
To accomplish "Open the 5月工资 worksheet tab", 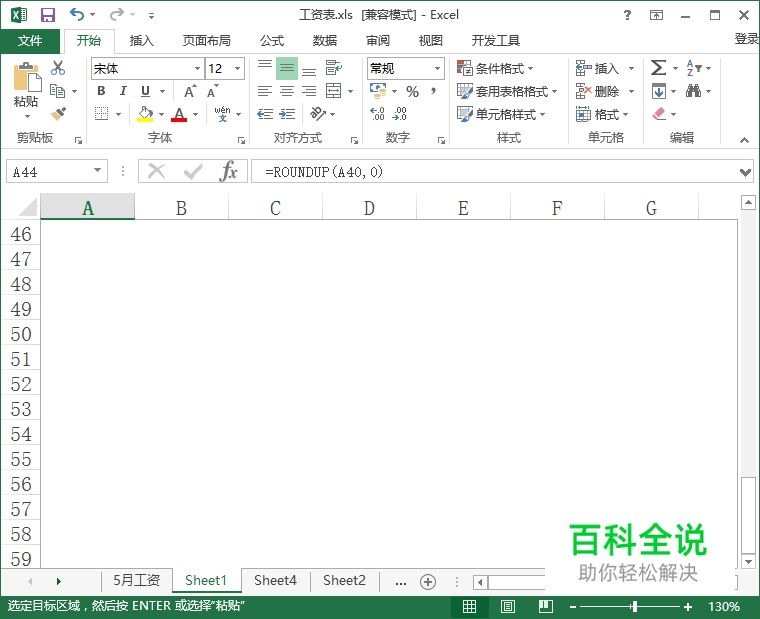I will click(137, 580).
